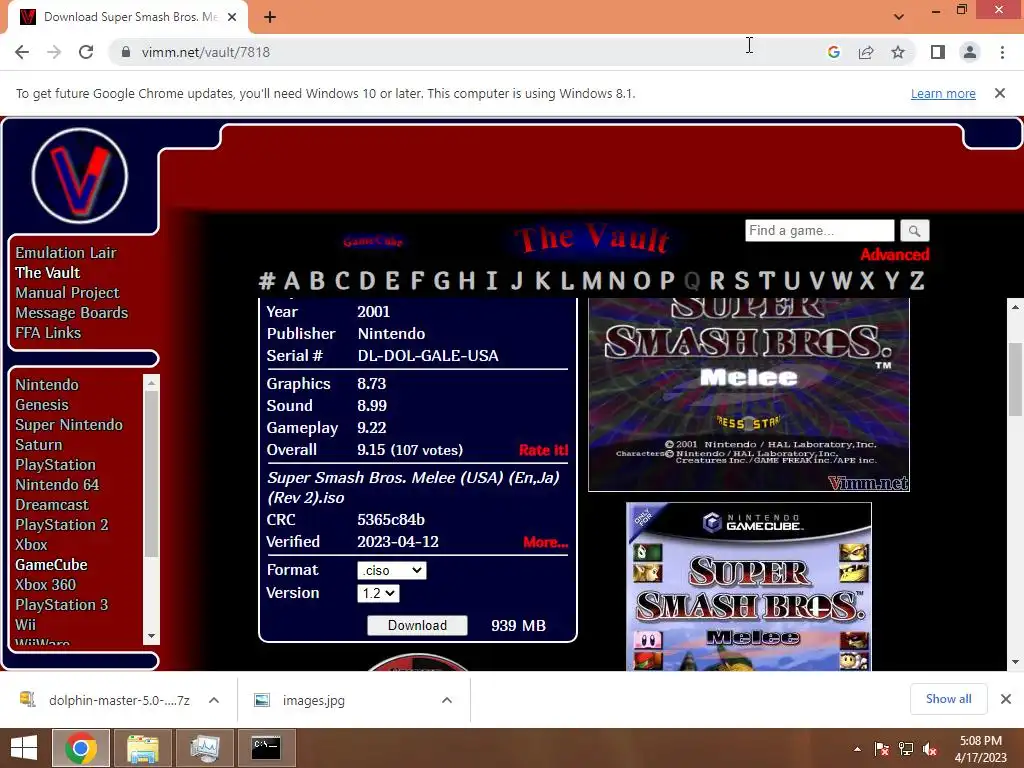This screenshot has height=768, width=1024.
Task: Open the Version 1.2 dropdown
Action: tap(378, 593)
